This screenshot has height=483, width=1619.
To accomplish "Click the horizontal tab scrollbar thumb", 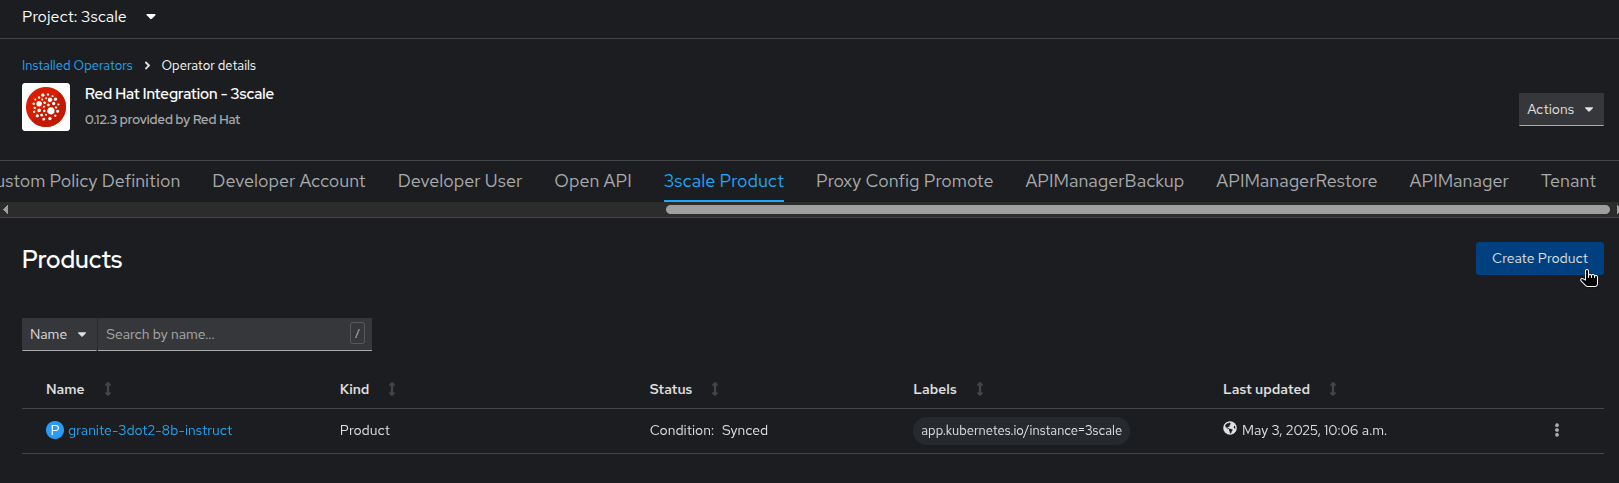I will (1138, 210).
